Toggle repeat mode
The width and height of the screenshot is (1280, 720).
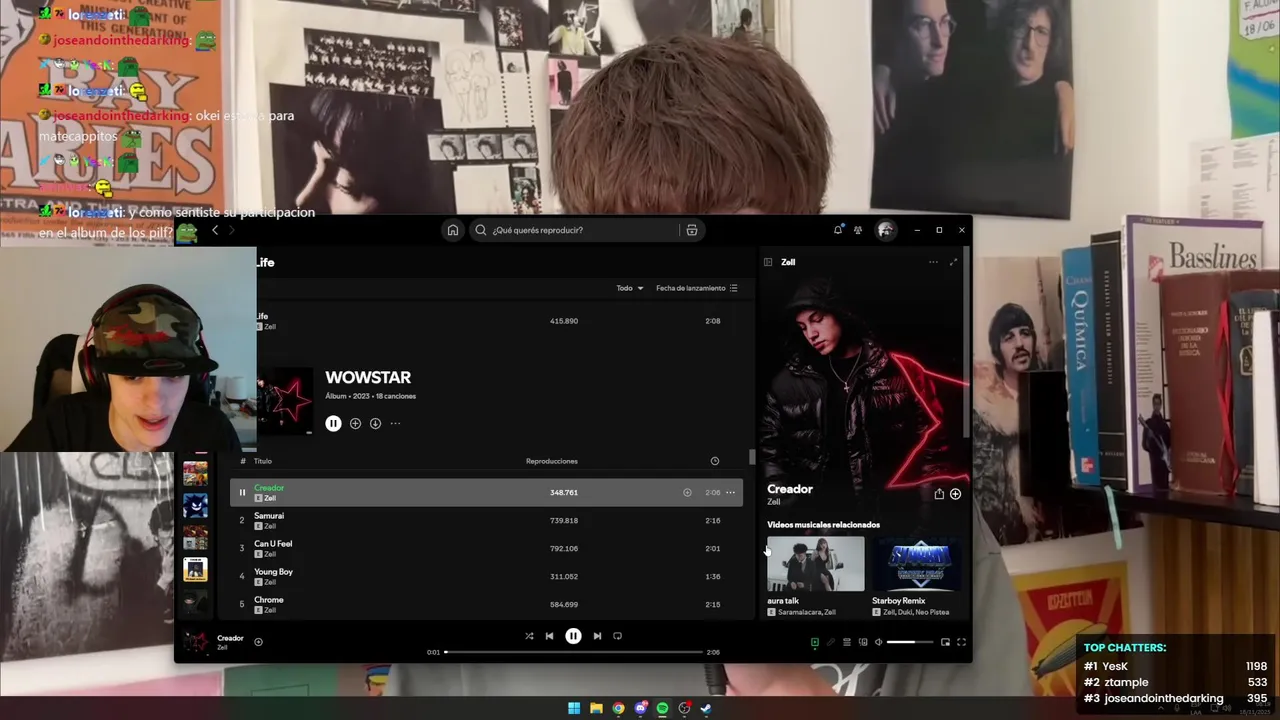pos(617,636)
